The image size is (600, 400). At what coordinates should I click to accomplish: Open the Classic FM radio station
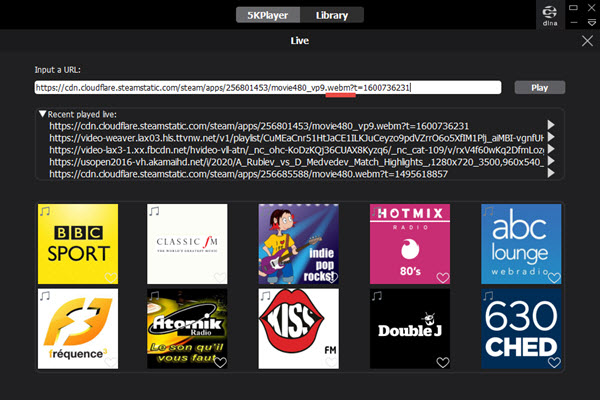tap(187, 244)
